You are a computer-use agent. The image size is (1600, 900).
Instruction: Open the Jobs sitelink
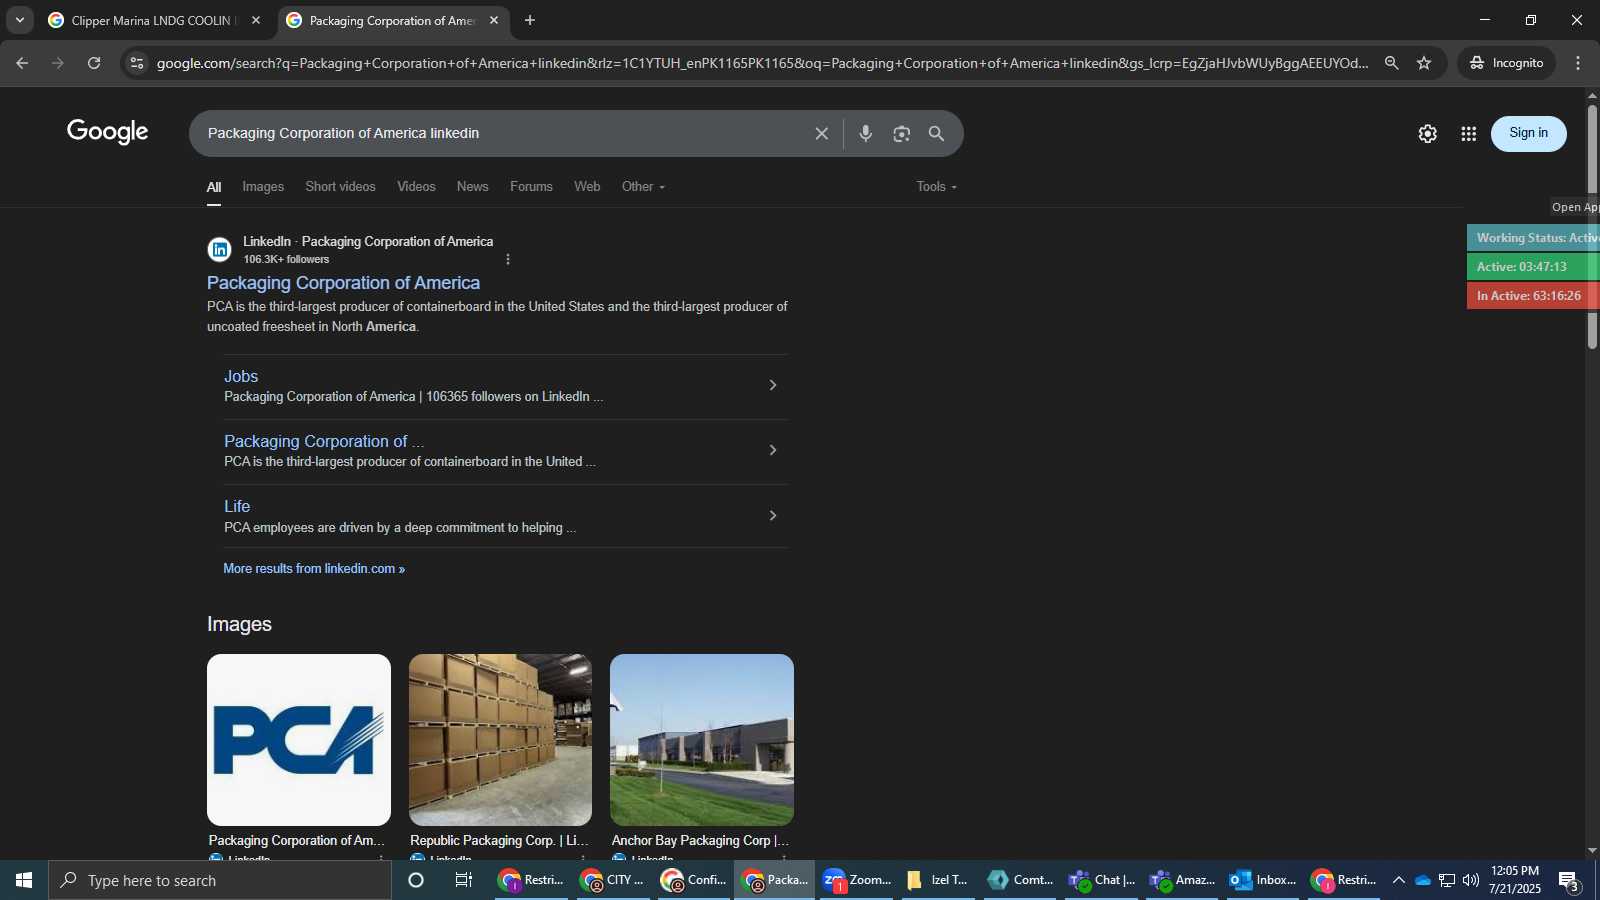click(x=241, y=376)
